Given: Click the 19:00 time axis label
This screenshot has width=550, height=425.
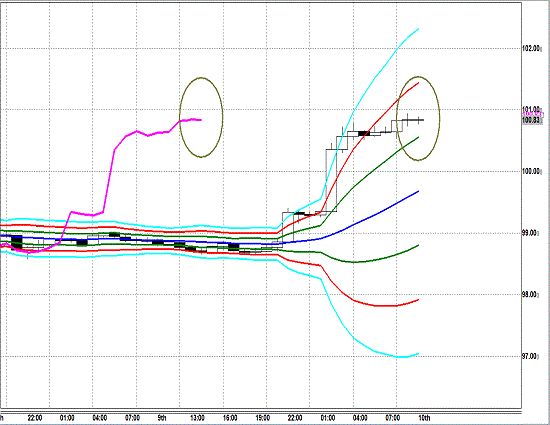Looking at the screenshot, I should coord(263,418).
